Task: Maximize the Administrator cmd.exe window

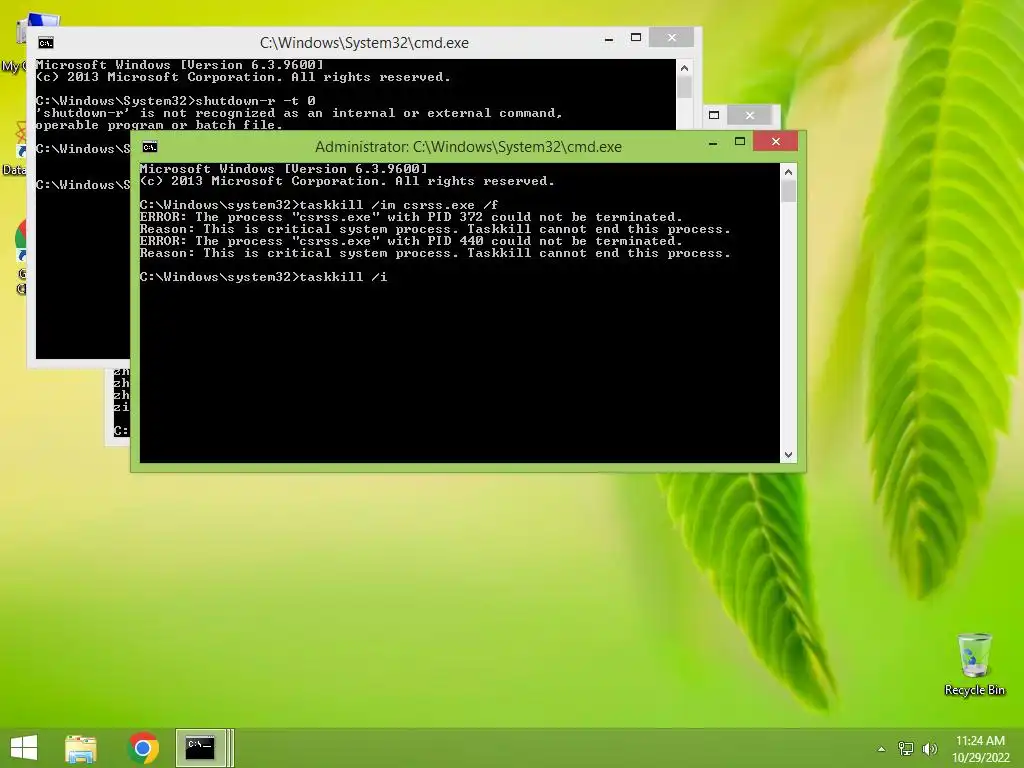Action: coord(740,141)
